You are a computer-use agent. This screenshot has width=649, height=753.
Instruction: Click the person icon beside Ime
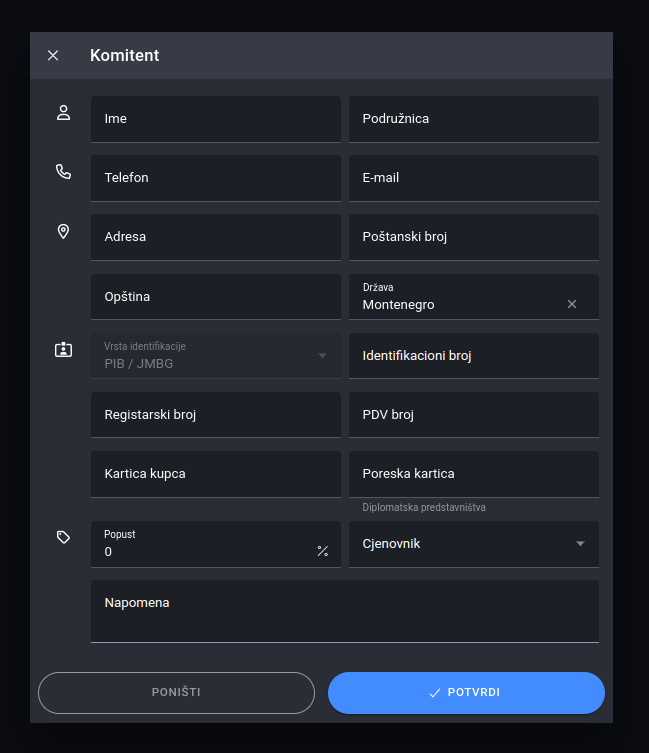[x=64, y=113]
